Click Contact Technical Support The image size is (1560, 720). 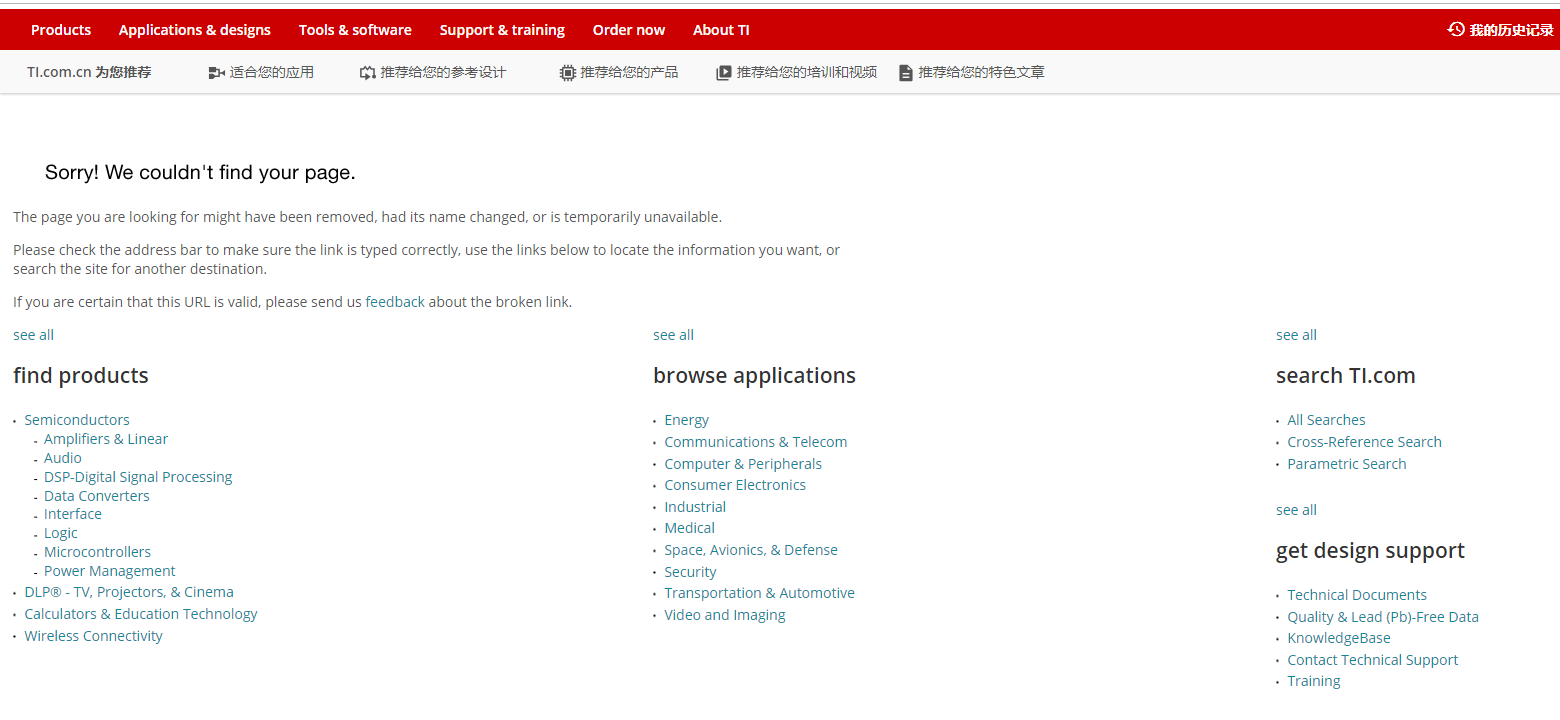1373,660
